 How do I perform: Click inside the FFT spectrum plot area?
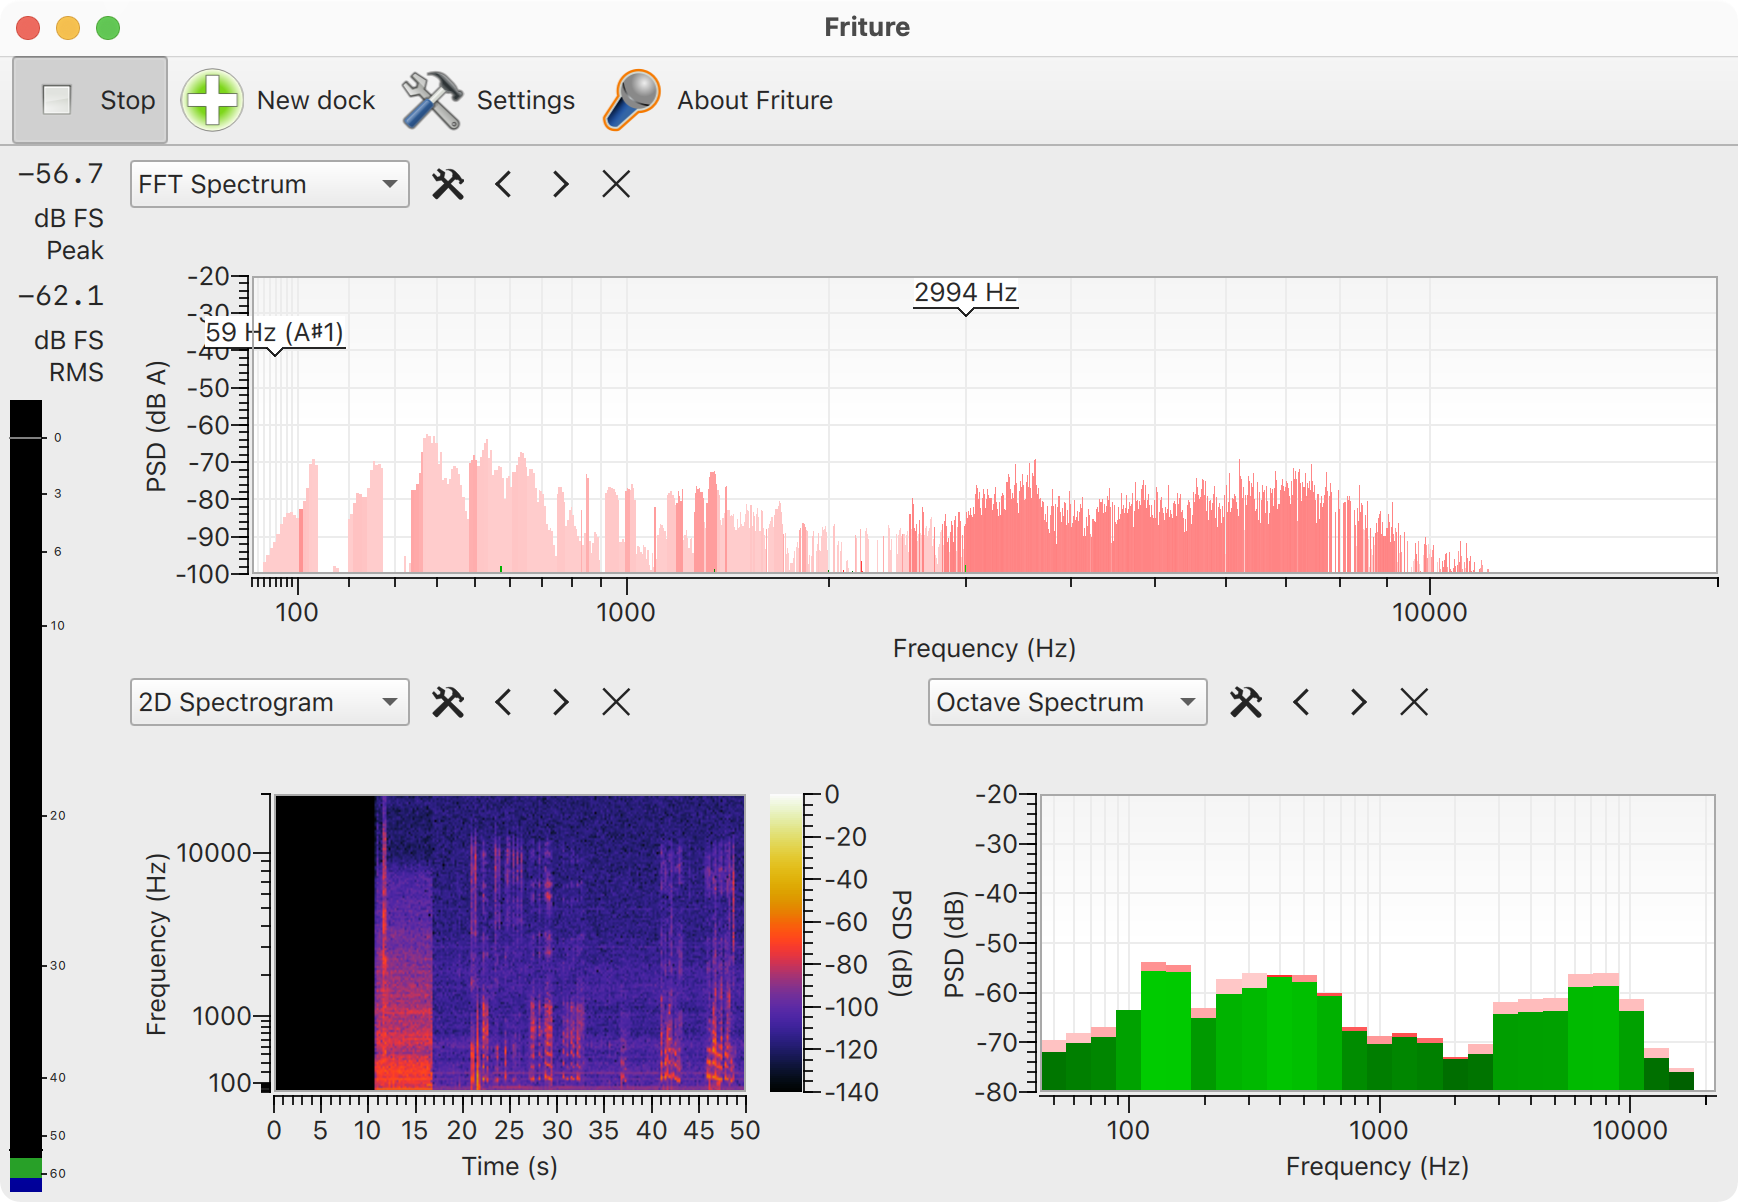coord(984,425)
